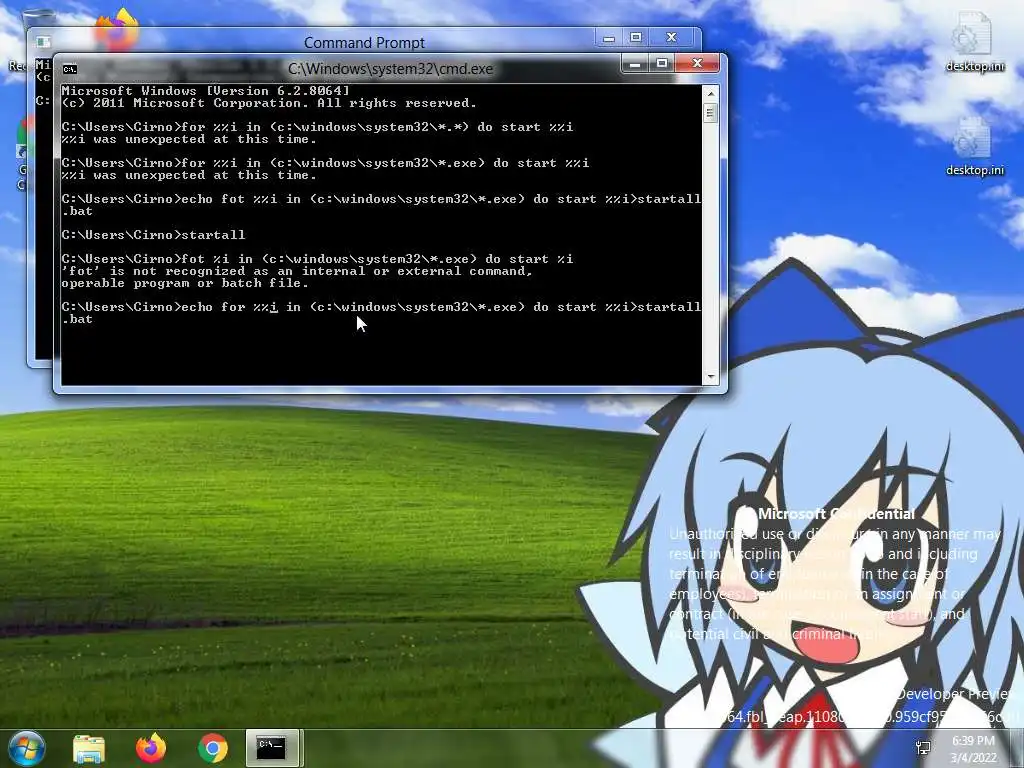Close the background Command Prompt window
Viewport: 1024px width, 768px height.
point(671,38)
